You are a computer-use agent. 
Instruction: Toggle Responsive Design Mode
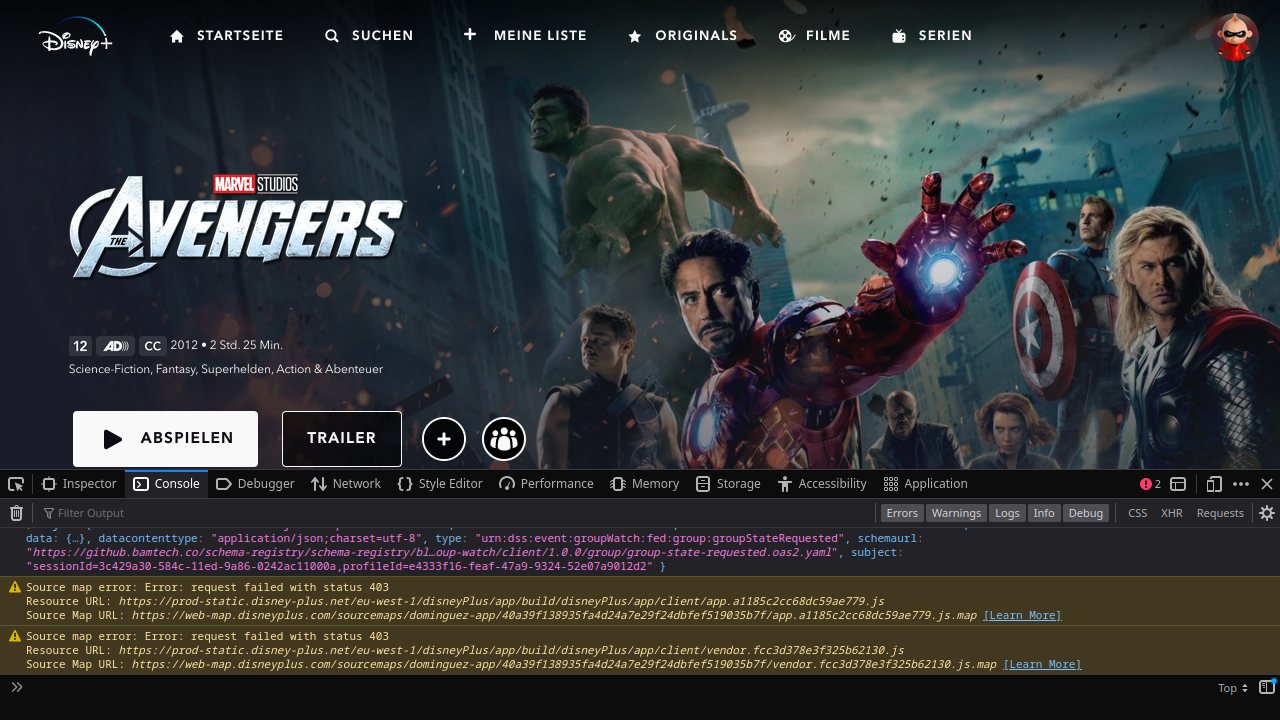click(1214, 484)
